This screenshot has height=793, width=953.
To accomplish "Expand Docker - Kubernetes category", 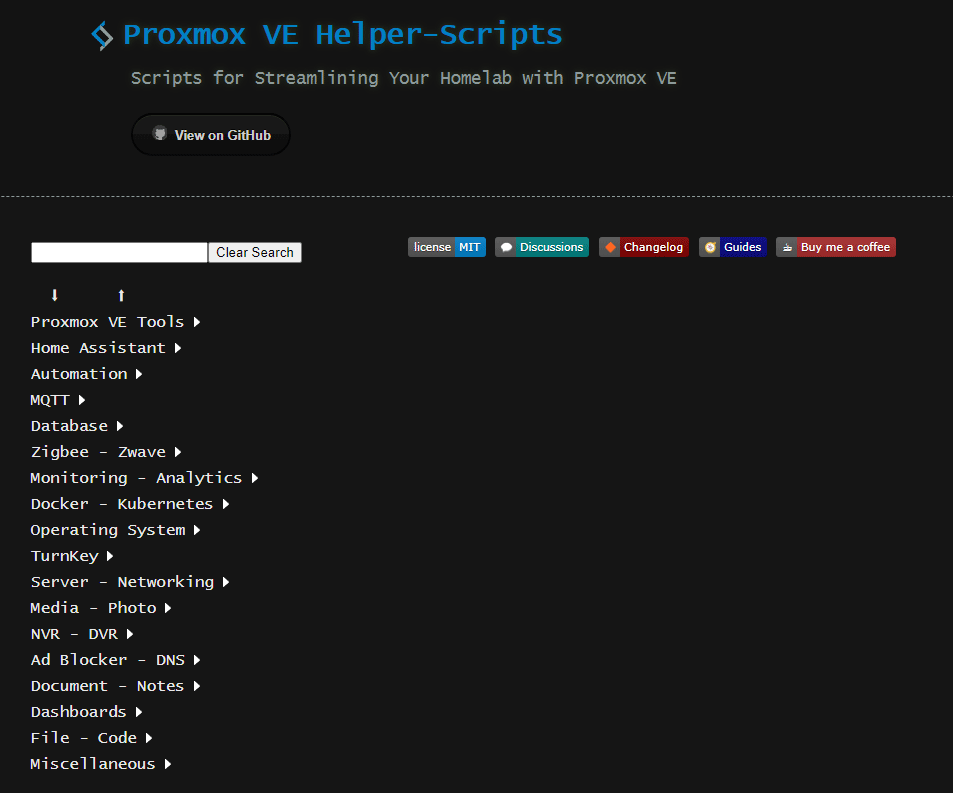I will tap(130, 504).
